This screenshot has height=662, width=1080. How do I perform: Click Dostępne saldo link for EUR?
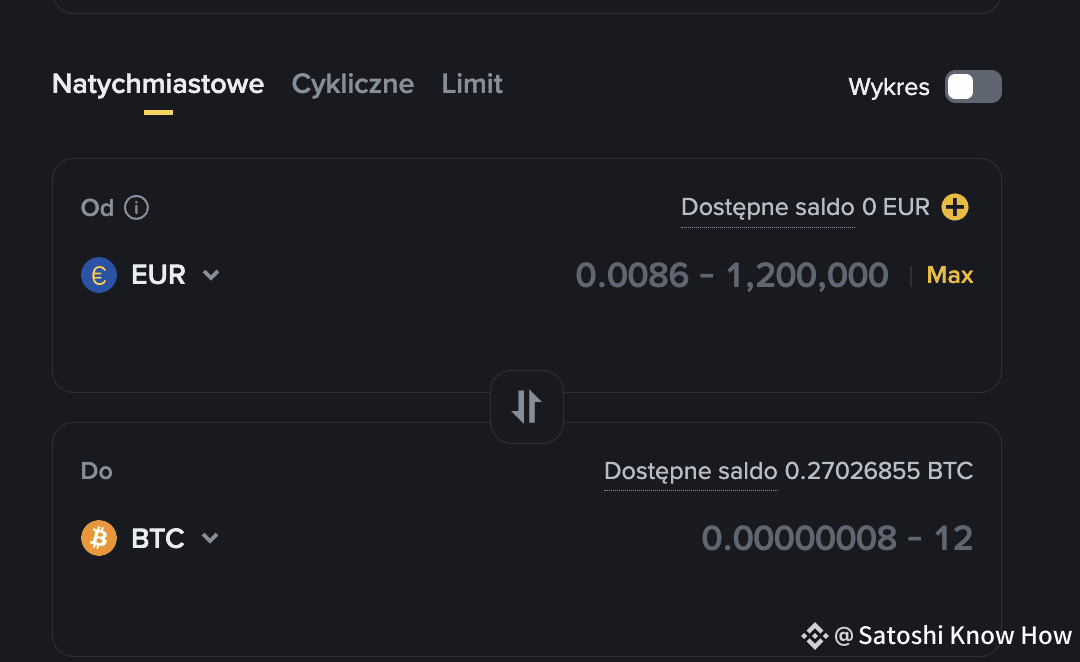[767, 207]
